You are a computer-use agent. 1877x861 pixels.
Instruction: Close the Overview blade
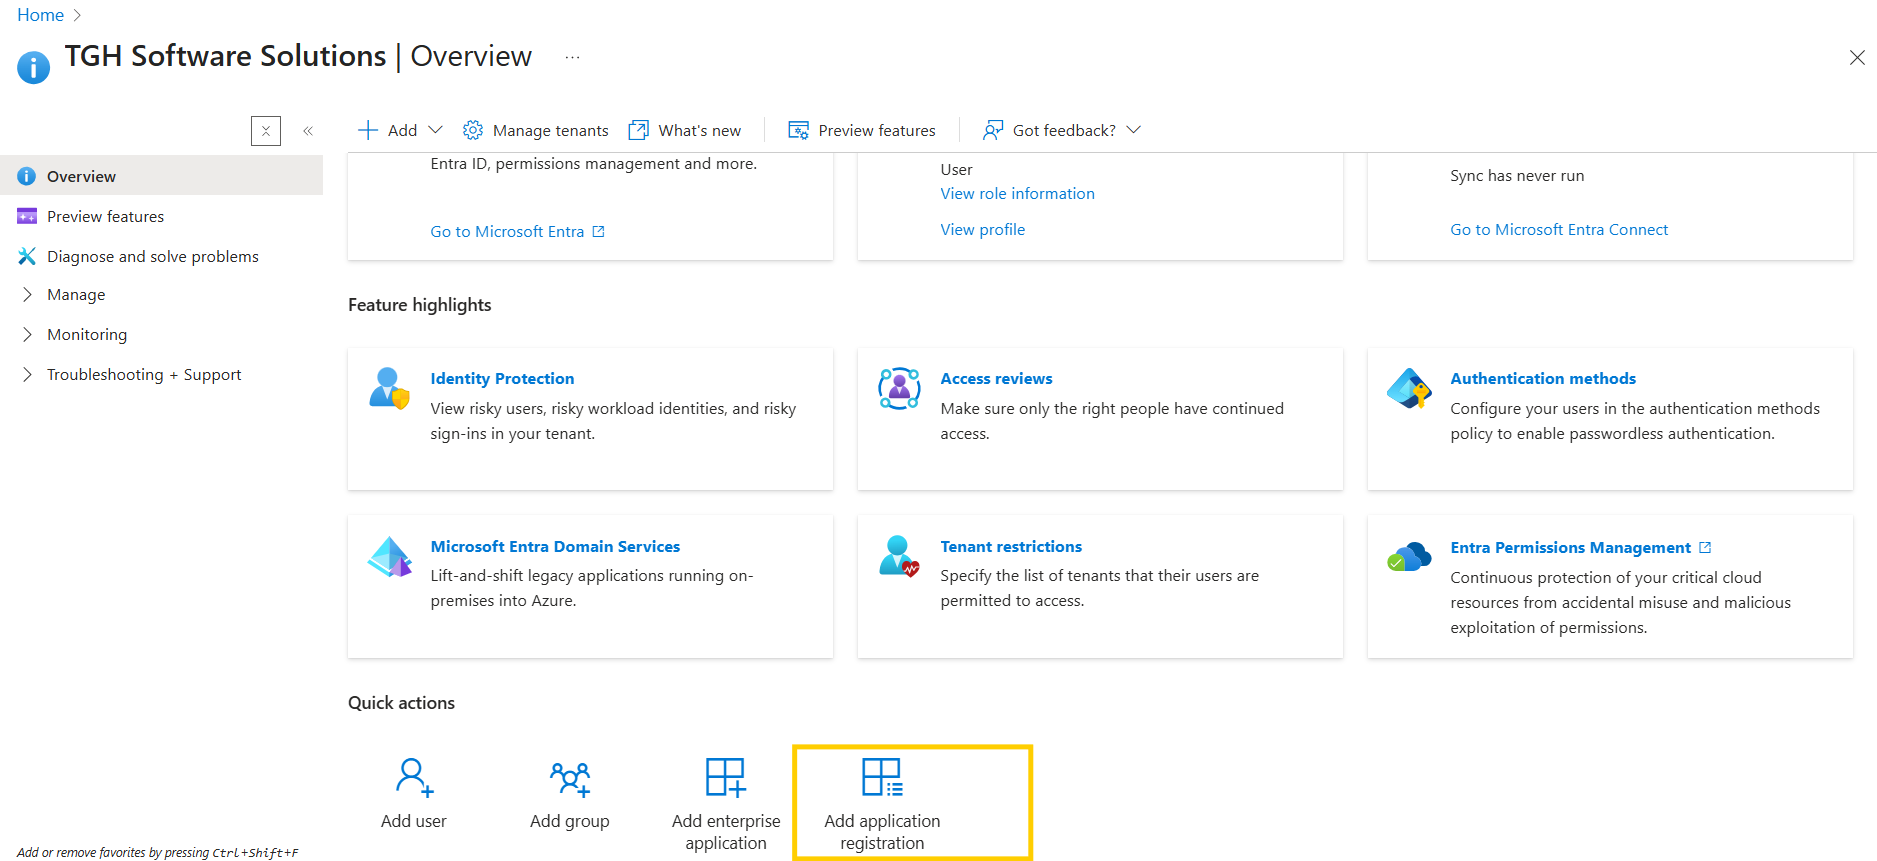tap(1857, 57)
